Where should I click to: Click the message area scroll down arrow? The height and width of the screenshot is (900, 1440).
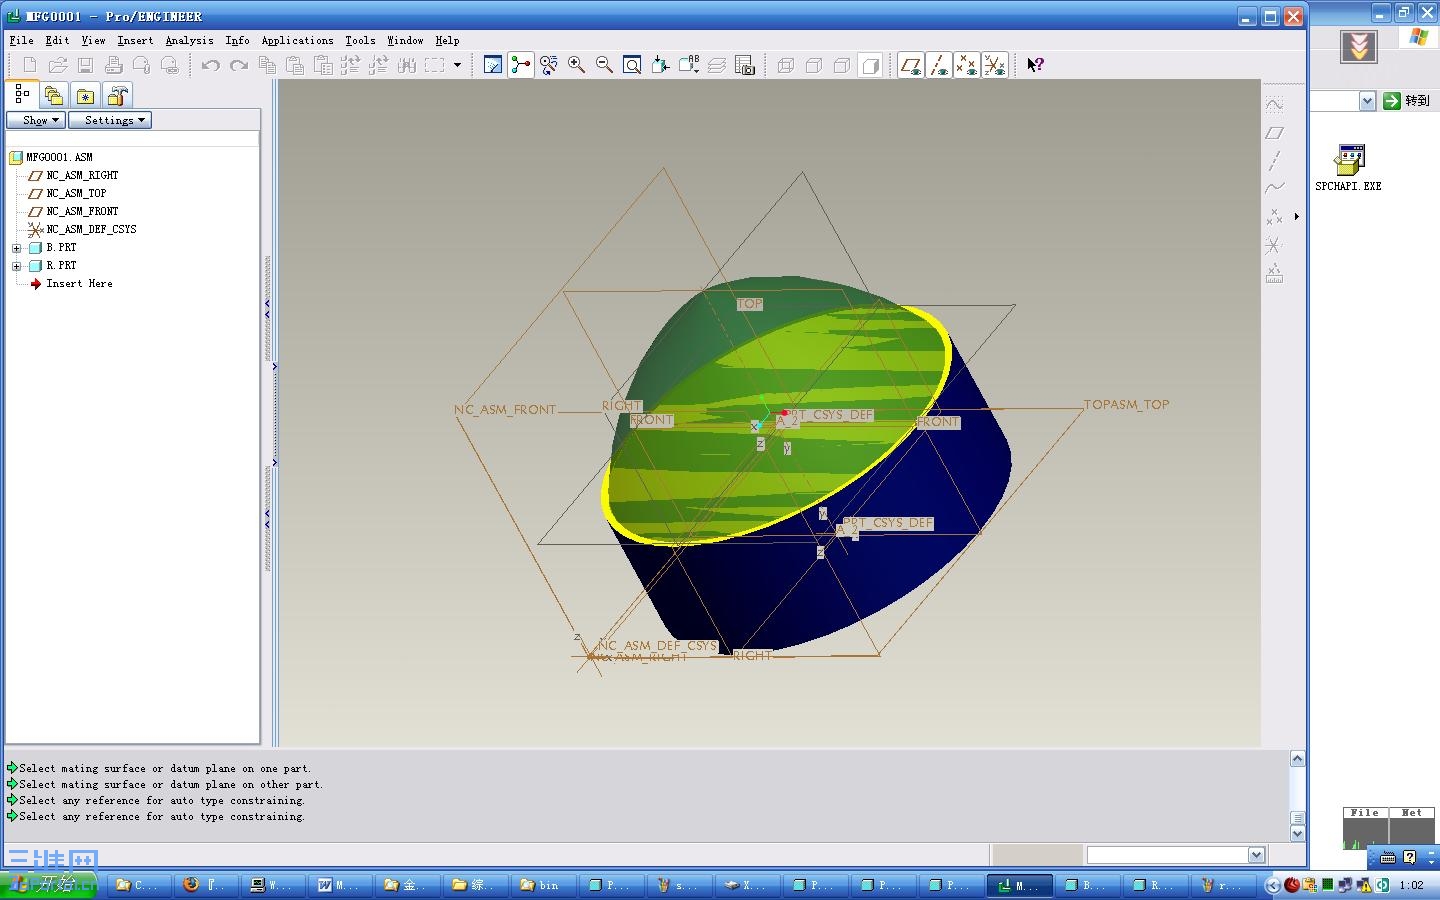(1297, 833)
